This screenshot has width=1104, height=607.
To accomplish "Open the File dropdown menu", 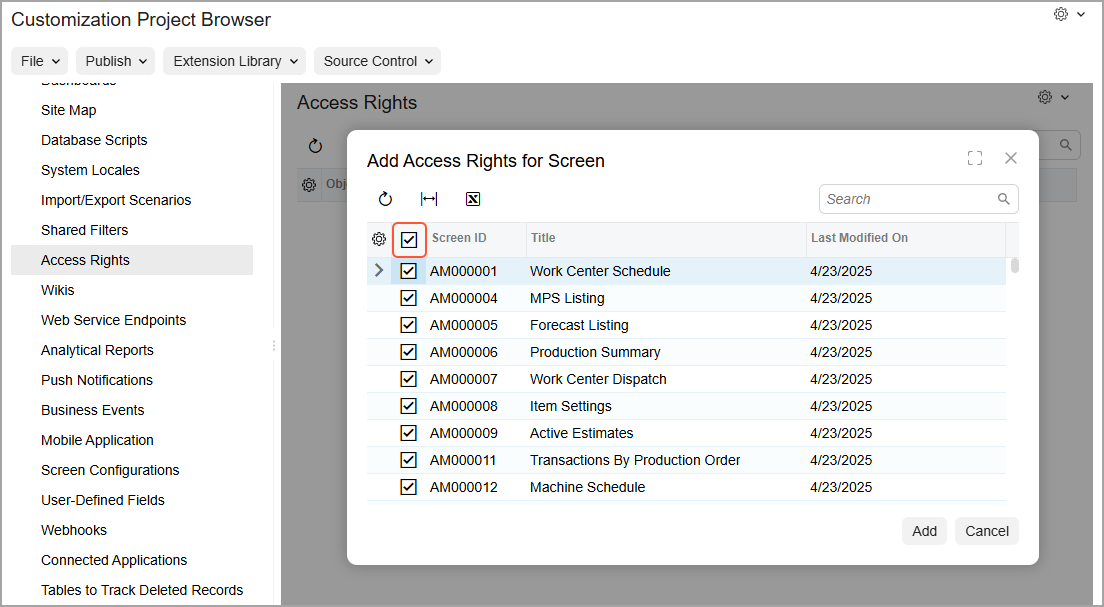I will 40,61.
